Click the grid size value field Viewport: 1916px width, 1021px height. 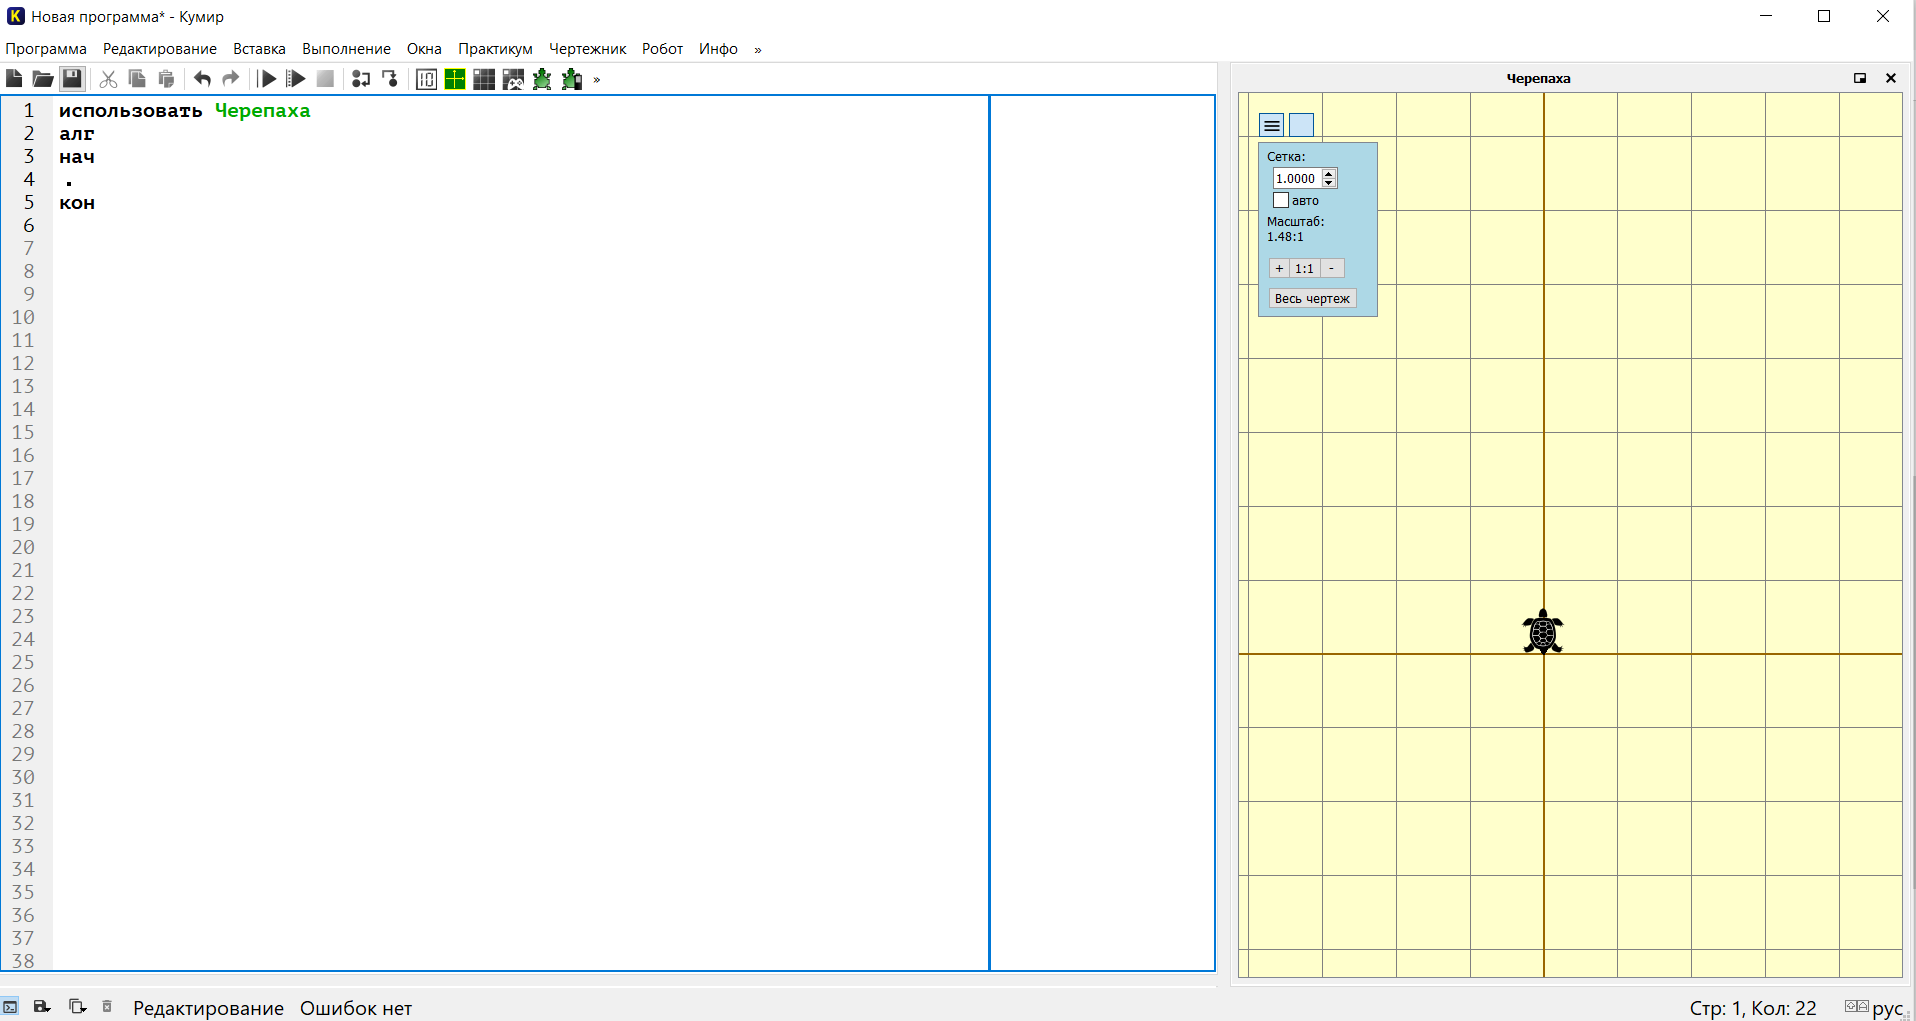coord(1297,178)
